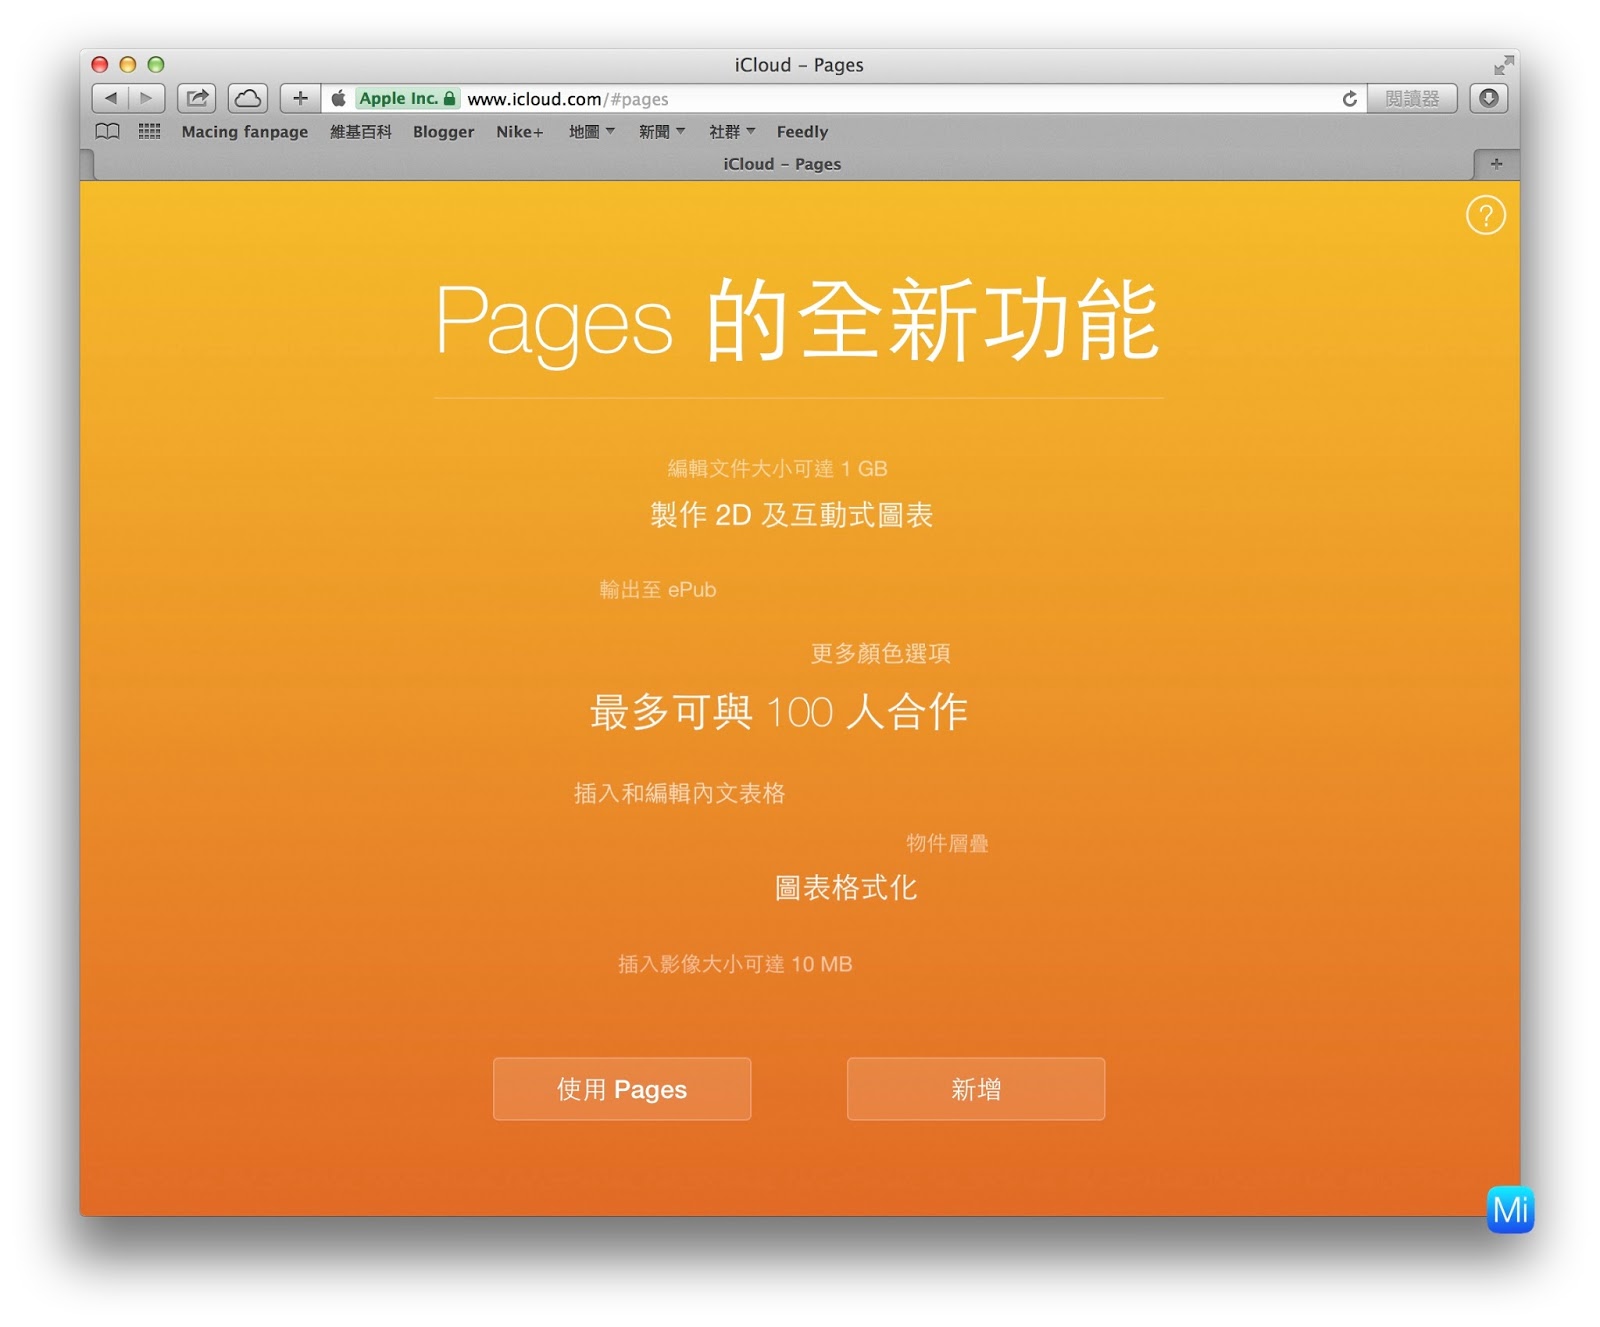Select the iCloud – Pages tab
The image size is (1600, 1327).
[x=783, y=164]
